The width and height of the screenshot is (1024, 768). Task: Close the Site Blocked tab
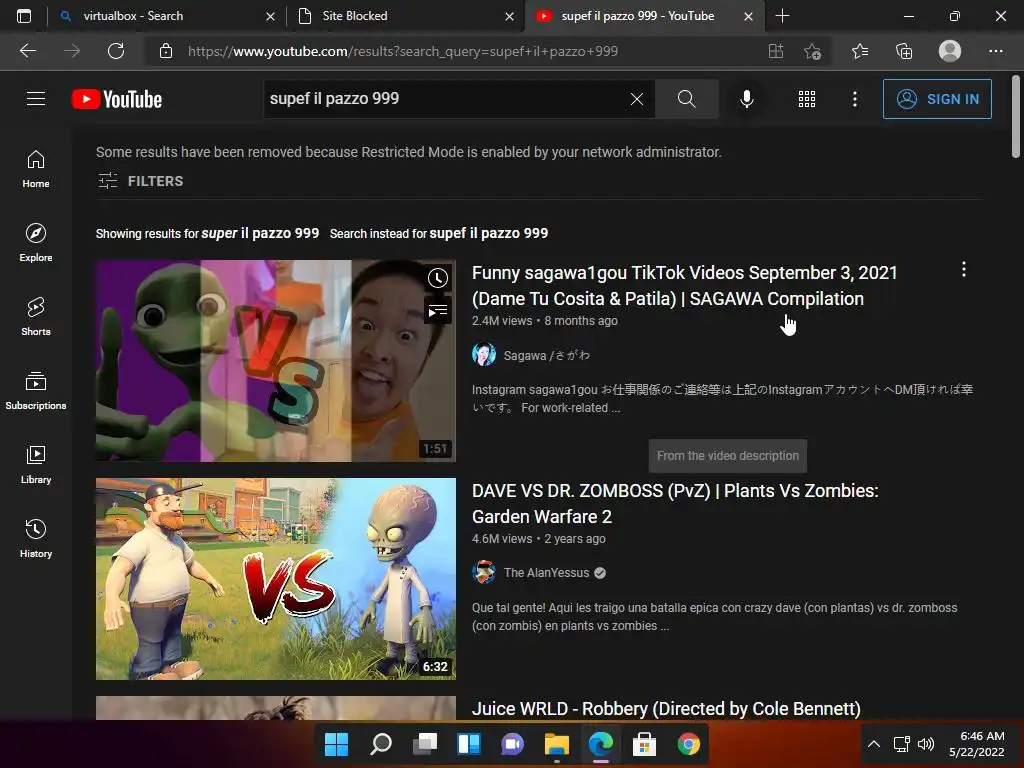point(509,16)
